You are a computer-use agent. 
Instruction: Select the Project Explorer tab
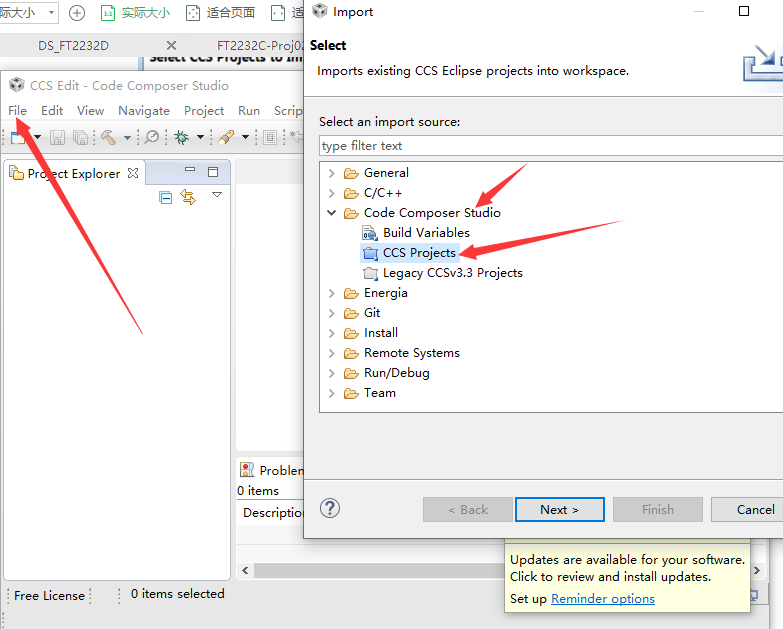point(73,173)
